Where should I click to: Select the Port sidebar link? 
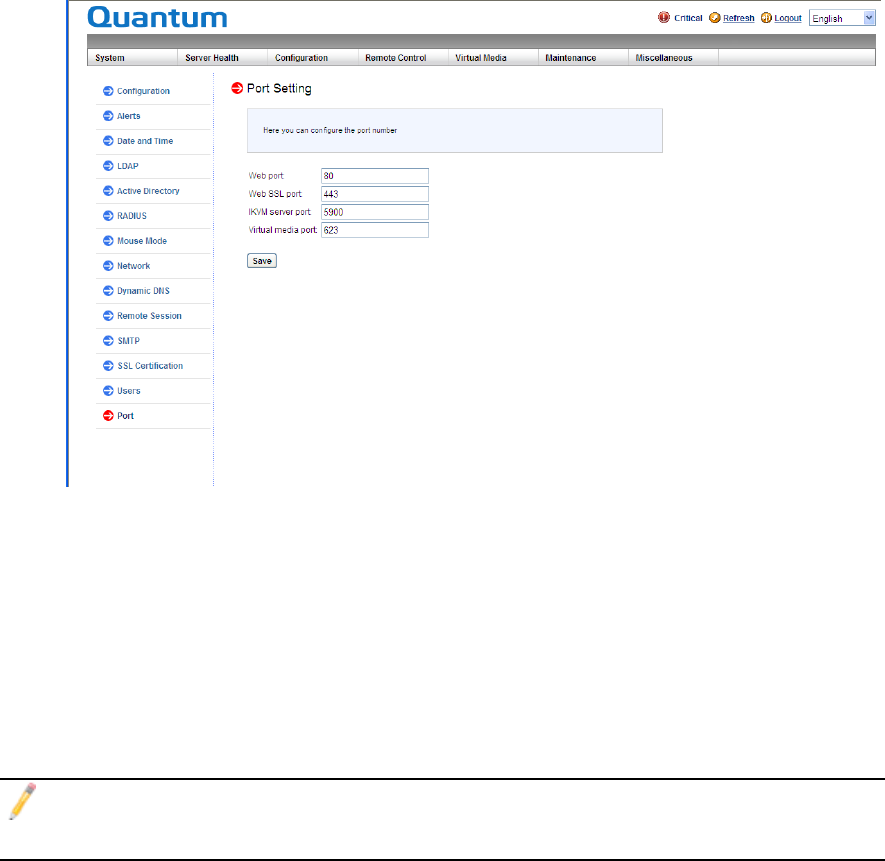click(125, 416)
